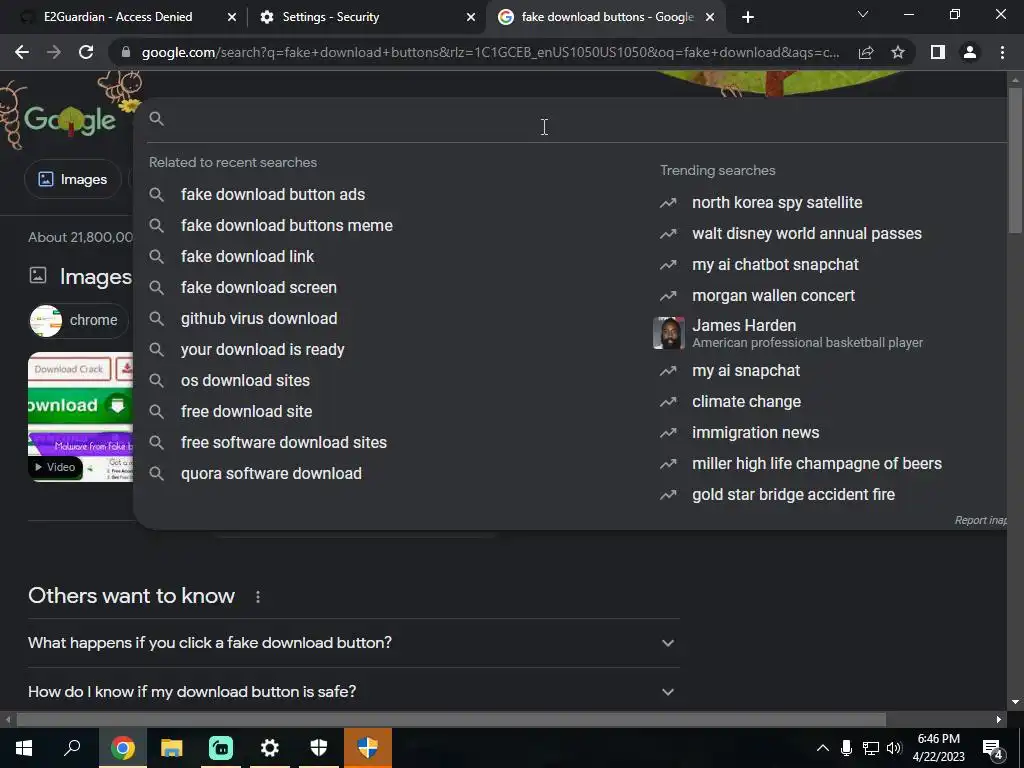Click in the empty Google search field

pyautogui.click(x=575, y=119)
